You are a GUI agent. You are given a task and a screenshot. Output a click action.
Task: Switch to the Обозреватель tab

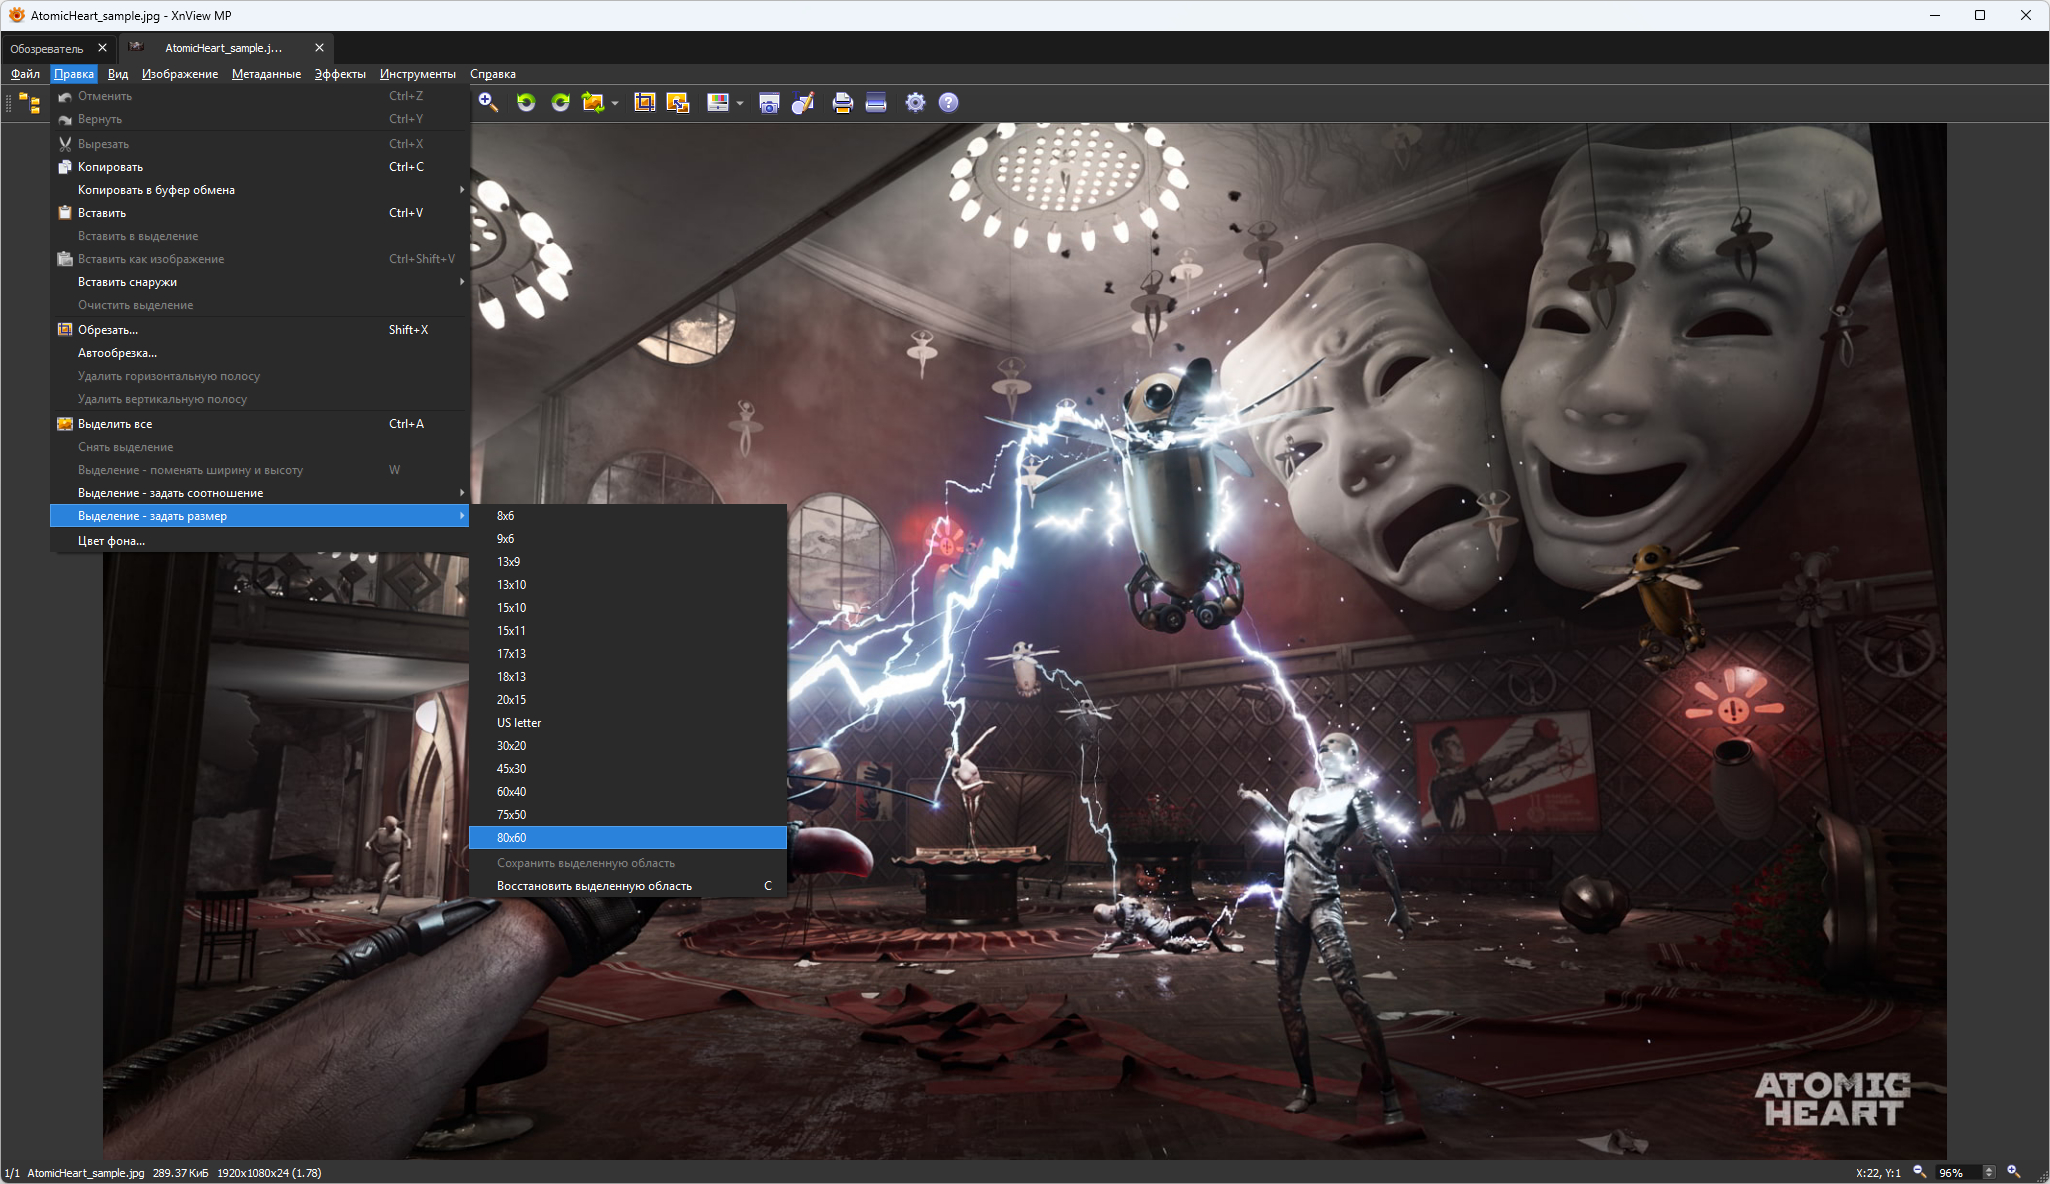pyautogui.click(x=47, y=48)
